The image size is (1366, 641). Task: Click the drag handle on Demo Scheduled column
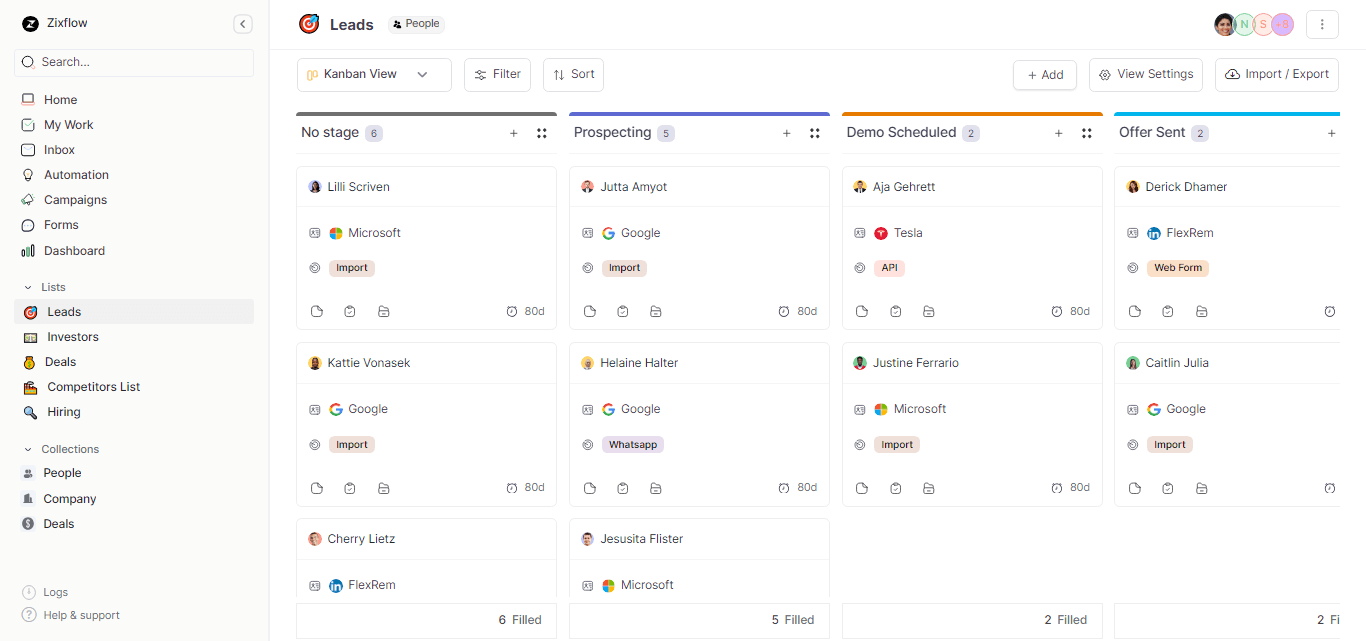click(1087, 132)
